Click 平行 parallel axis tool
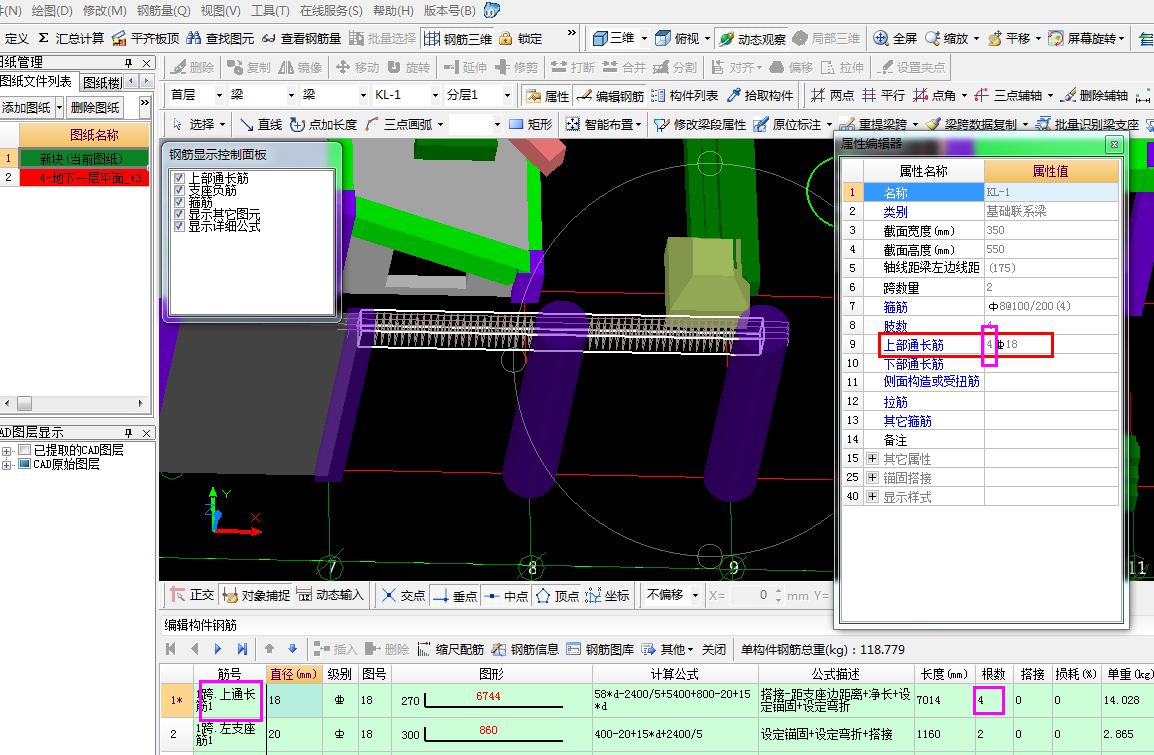Image resolution: width=1154 pixels, height=755 pixels. (883, 96)
